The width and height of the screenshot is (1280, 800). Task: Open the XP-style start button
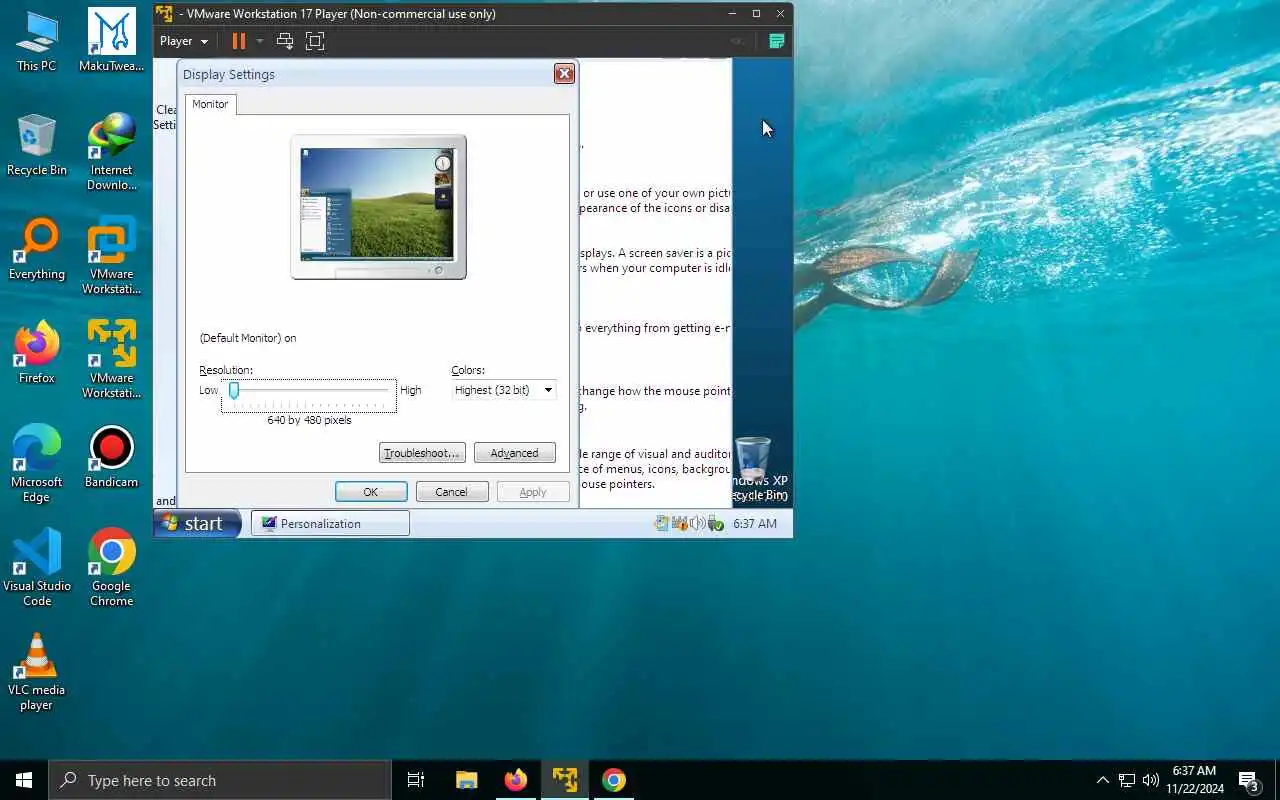tap(197, 523)
